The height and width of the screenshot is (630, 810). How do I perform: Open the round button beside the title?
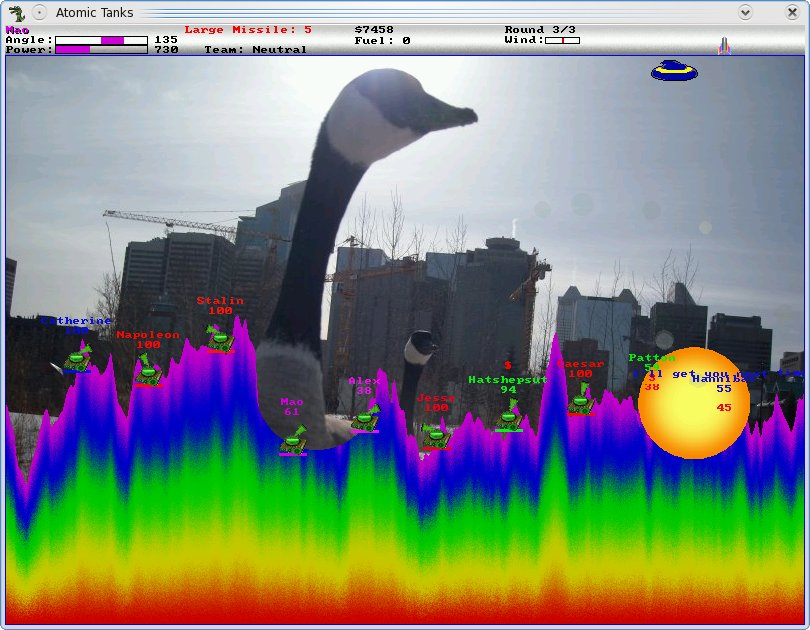click(39, 13)
